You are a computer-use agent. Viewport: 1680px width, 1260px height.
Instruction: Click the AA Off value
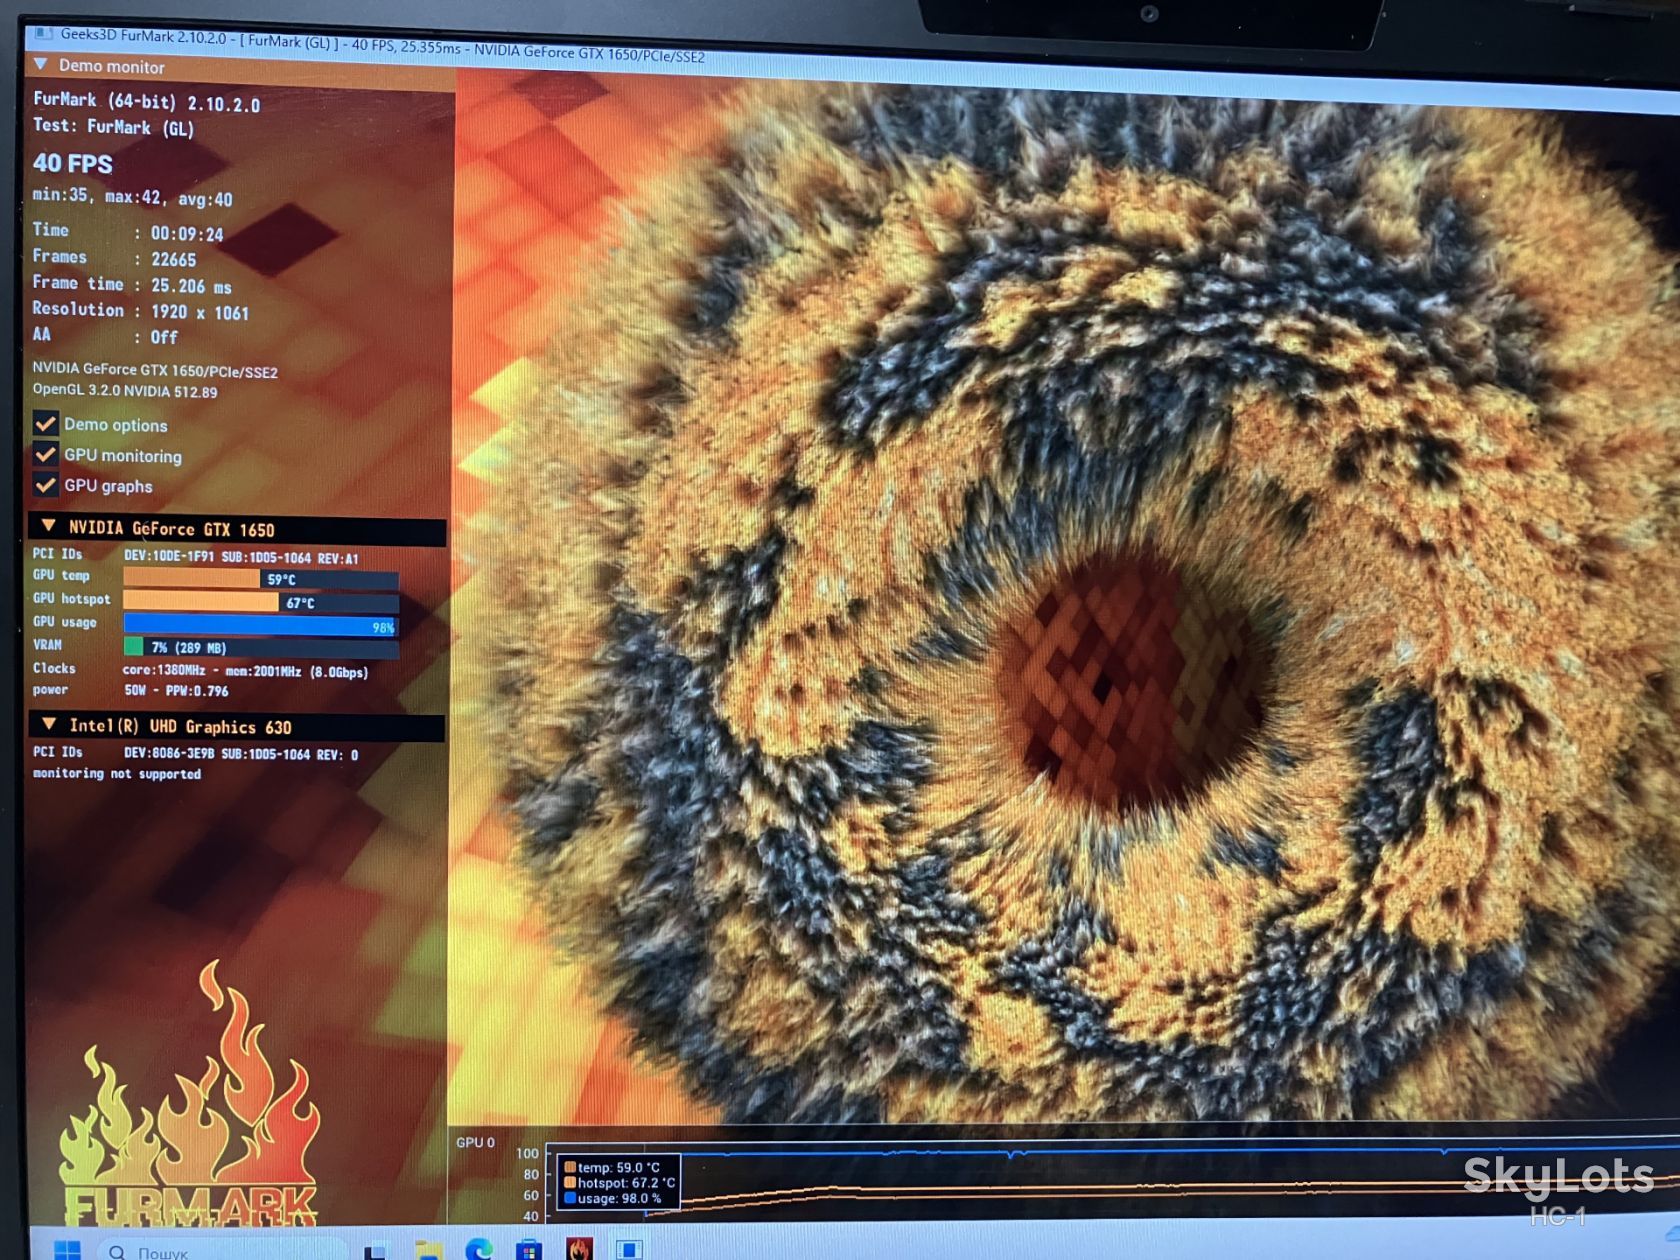[x=164, y=337]
